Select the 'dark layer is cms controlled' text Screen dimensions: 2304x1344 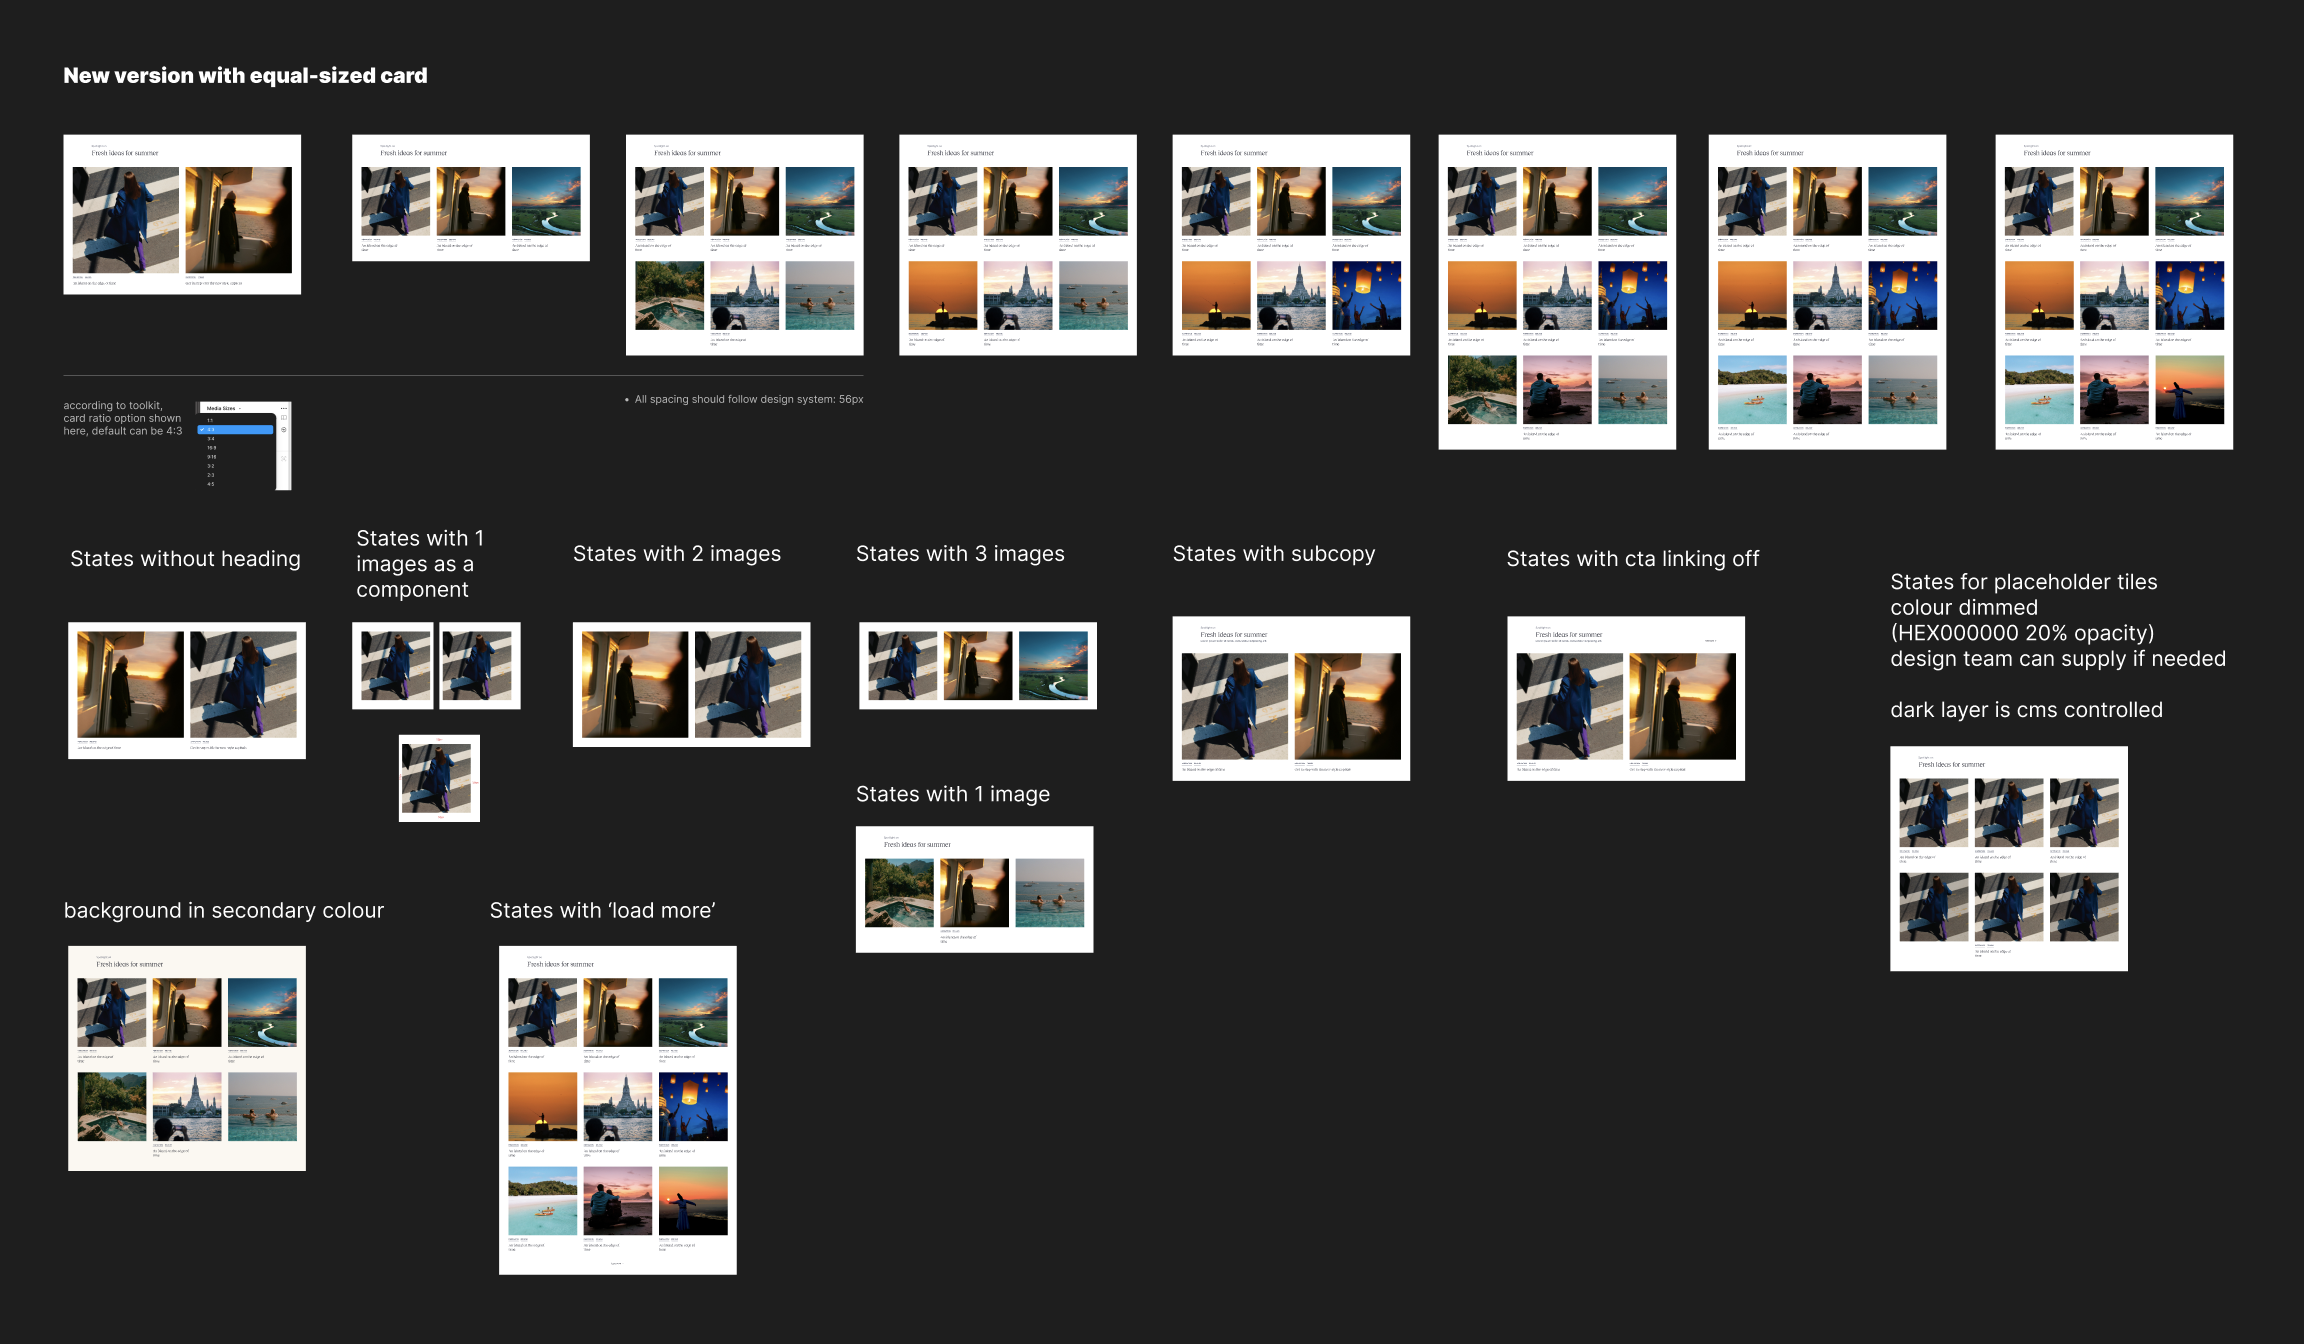[x=2026, y=710]
